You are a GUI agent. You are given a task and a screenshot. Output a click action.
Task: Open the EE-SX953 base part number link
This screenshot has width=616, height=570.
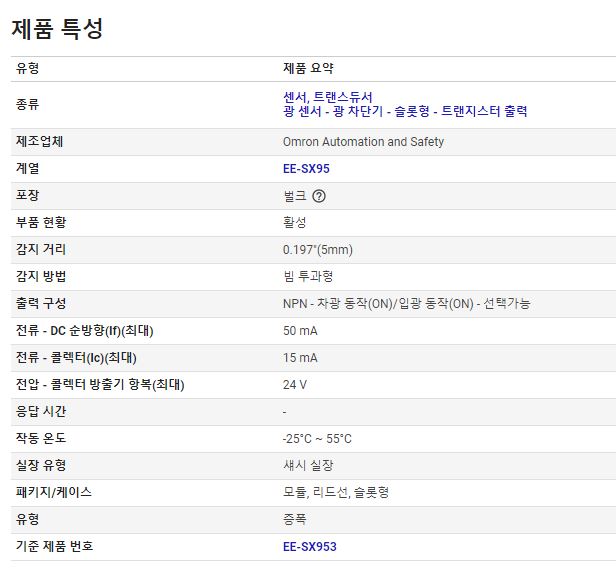point(310,546)
